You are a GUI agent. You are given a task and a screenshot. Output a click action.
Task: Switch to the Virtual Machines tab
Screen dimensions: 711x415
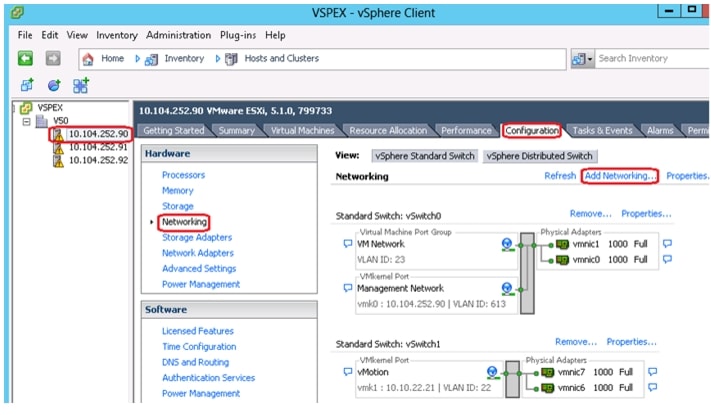302,131
